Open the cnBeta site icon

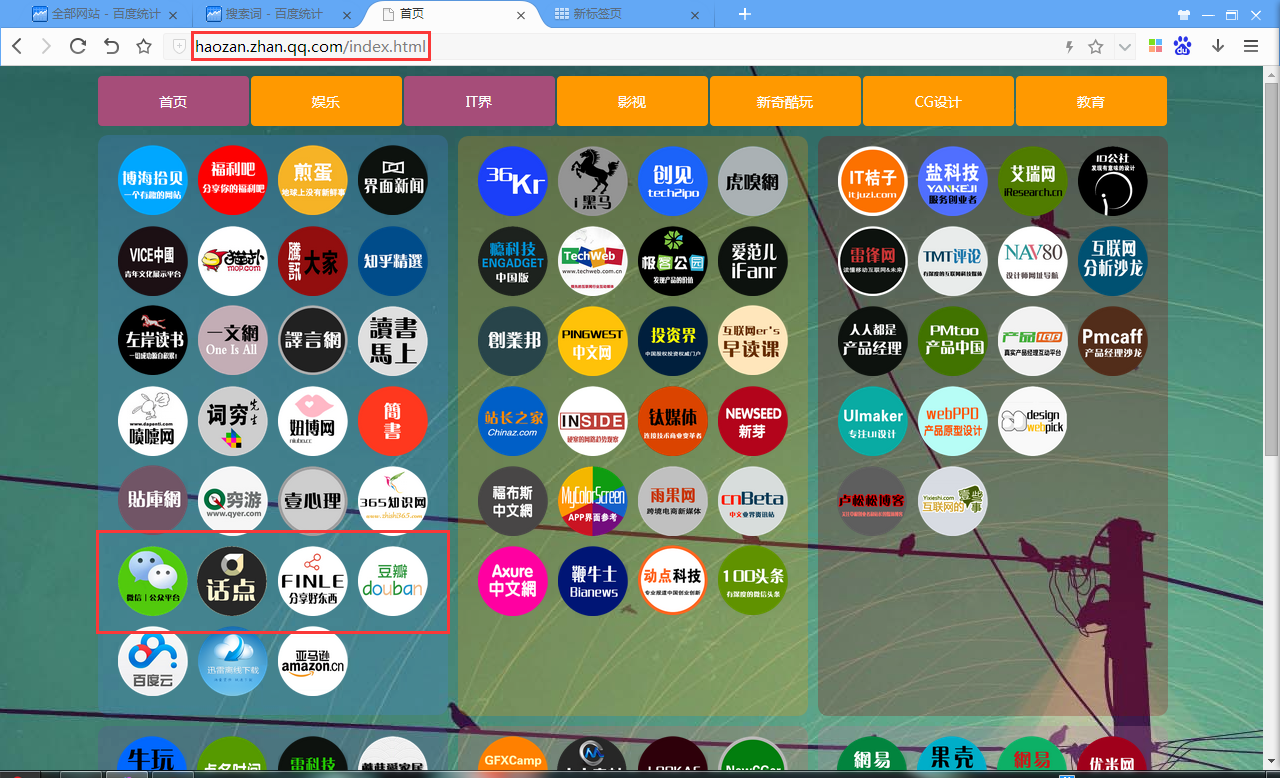pyautogui.click(x=753, y=501)
